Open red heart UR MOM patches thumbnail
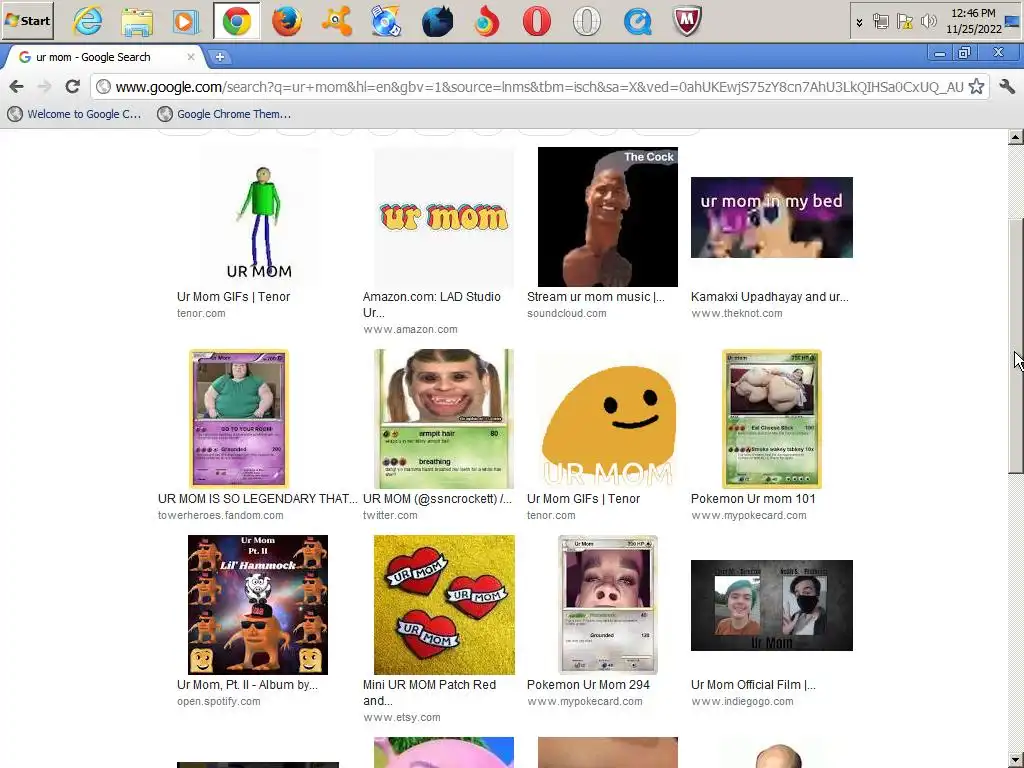This screenshot has height=768, width=1024. point(443,605)
